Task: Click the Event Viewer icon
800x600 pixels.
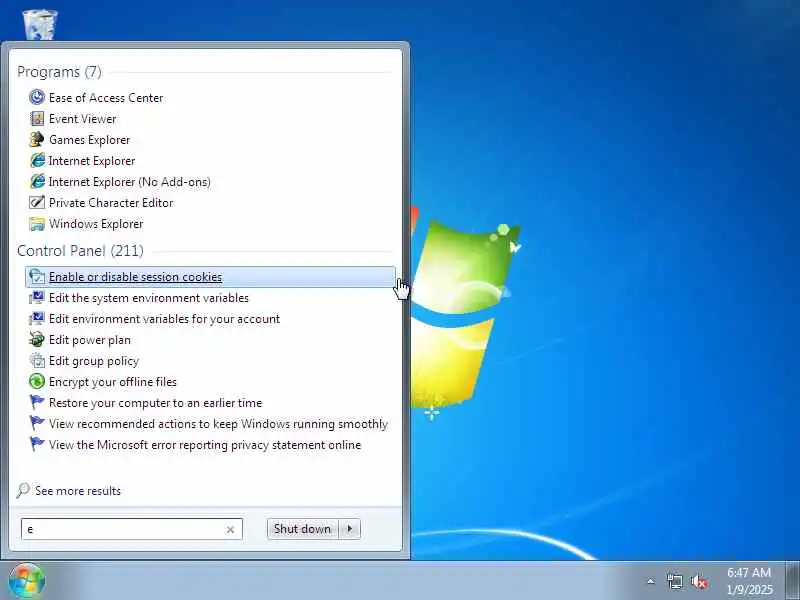Action: pyautogui.click(x=37, y=118)
